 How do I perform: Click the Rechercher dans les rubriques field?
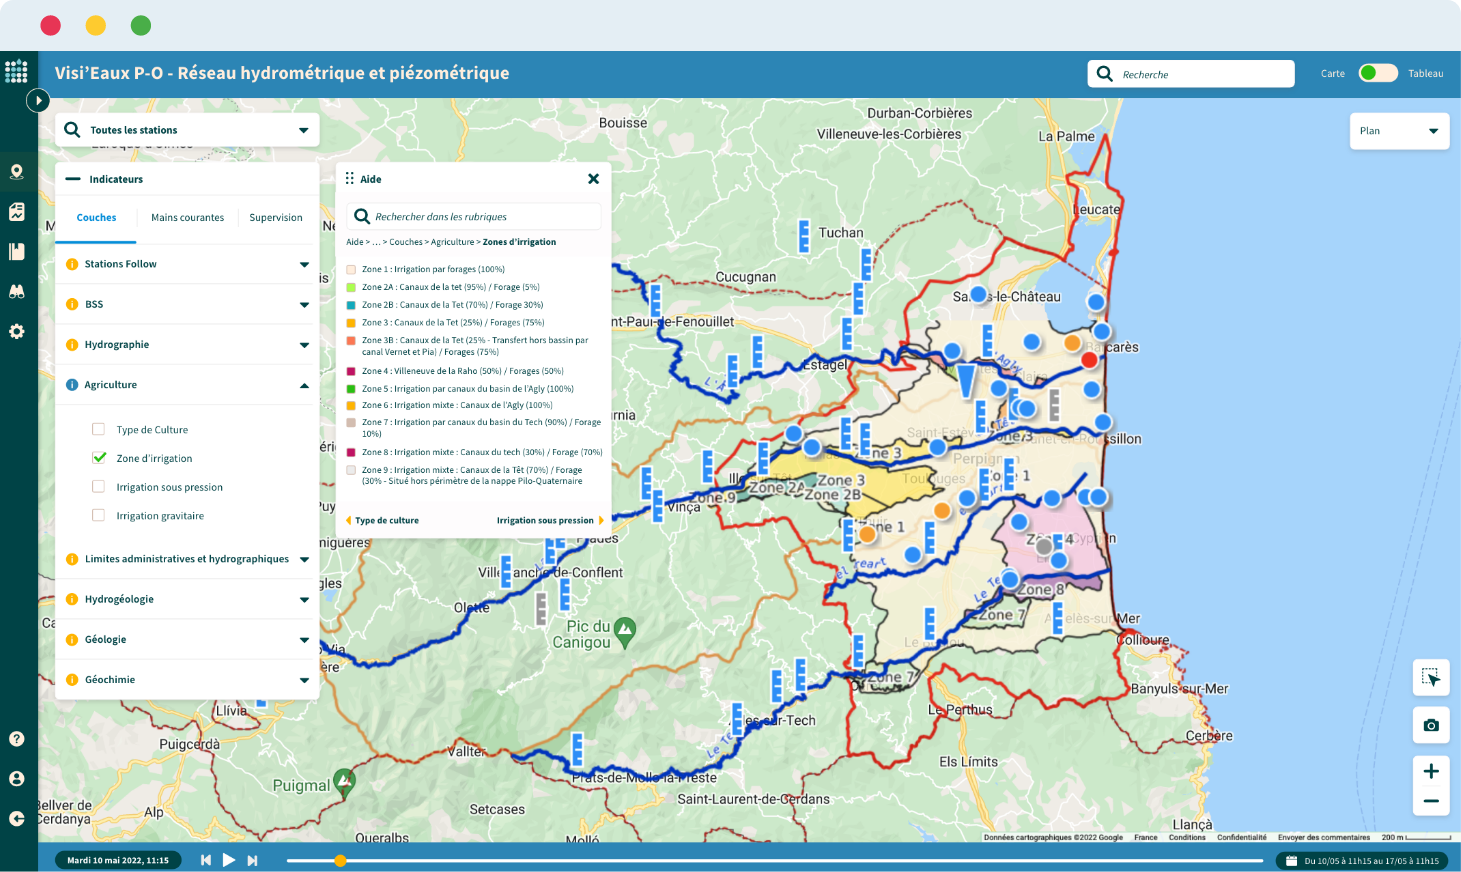[474, 216]
